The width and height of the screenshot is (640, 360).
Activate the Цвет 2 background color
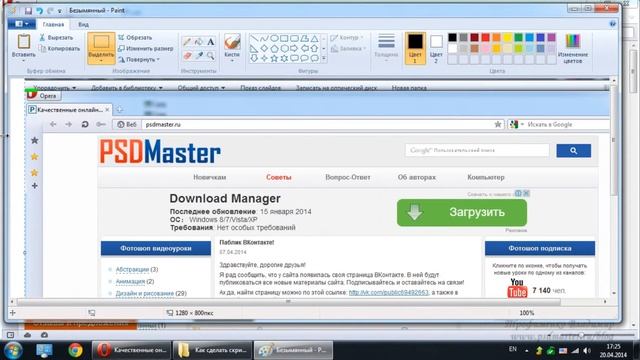[436, 48]
